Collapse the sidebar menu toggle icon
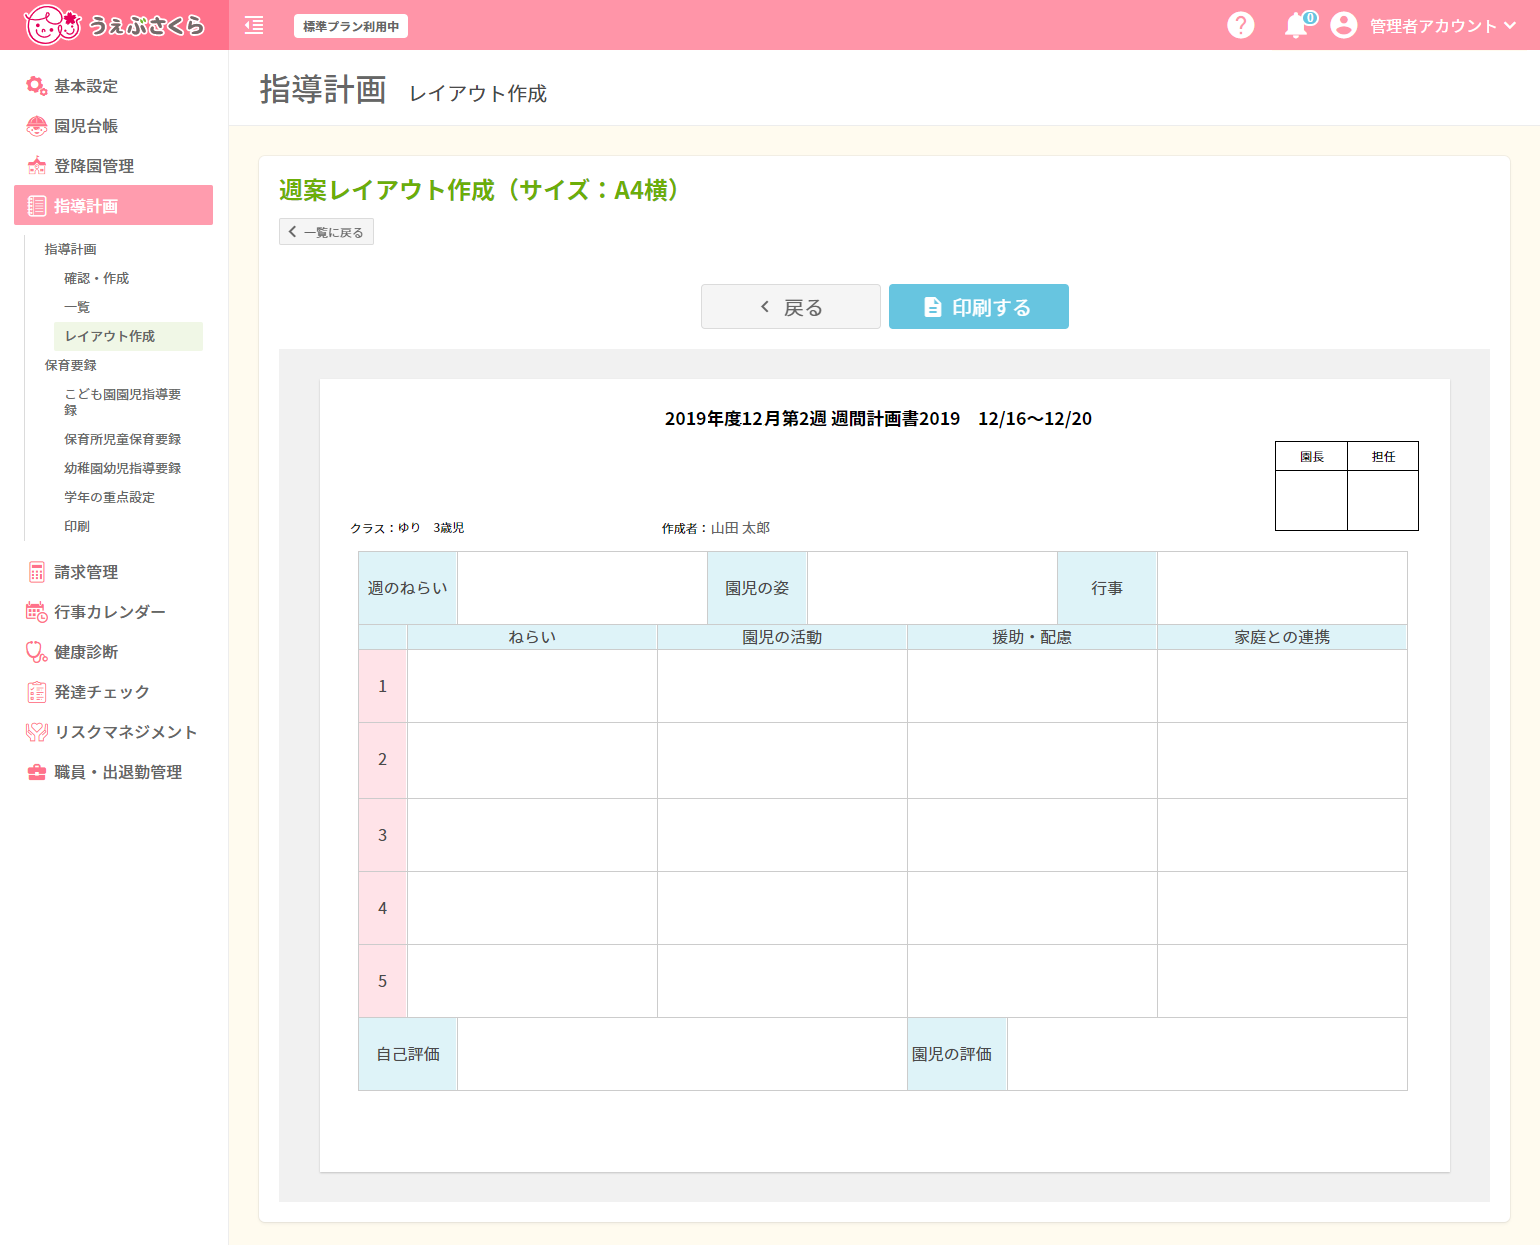The width and height of the screenshot is (1540, 1245). (254, 25)
